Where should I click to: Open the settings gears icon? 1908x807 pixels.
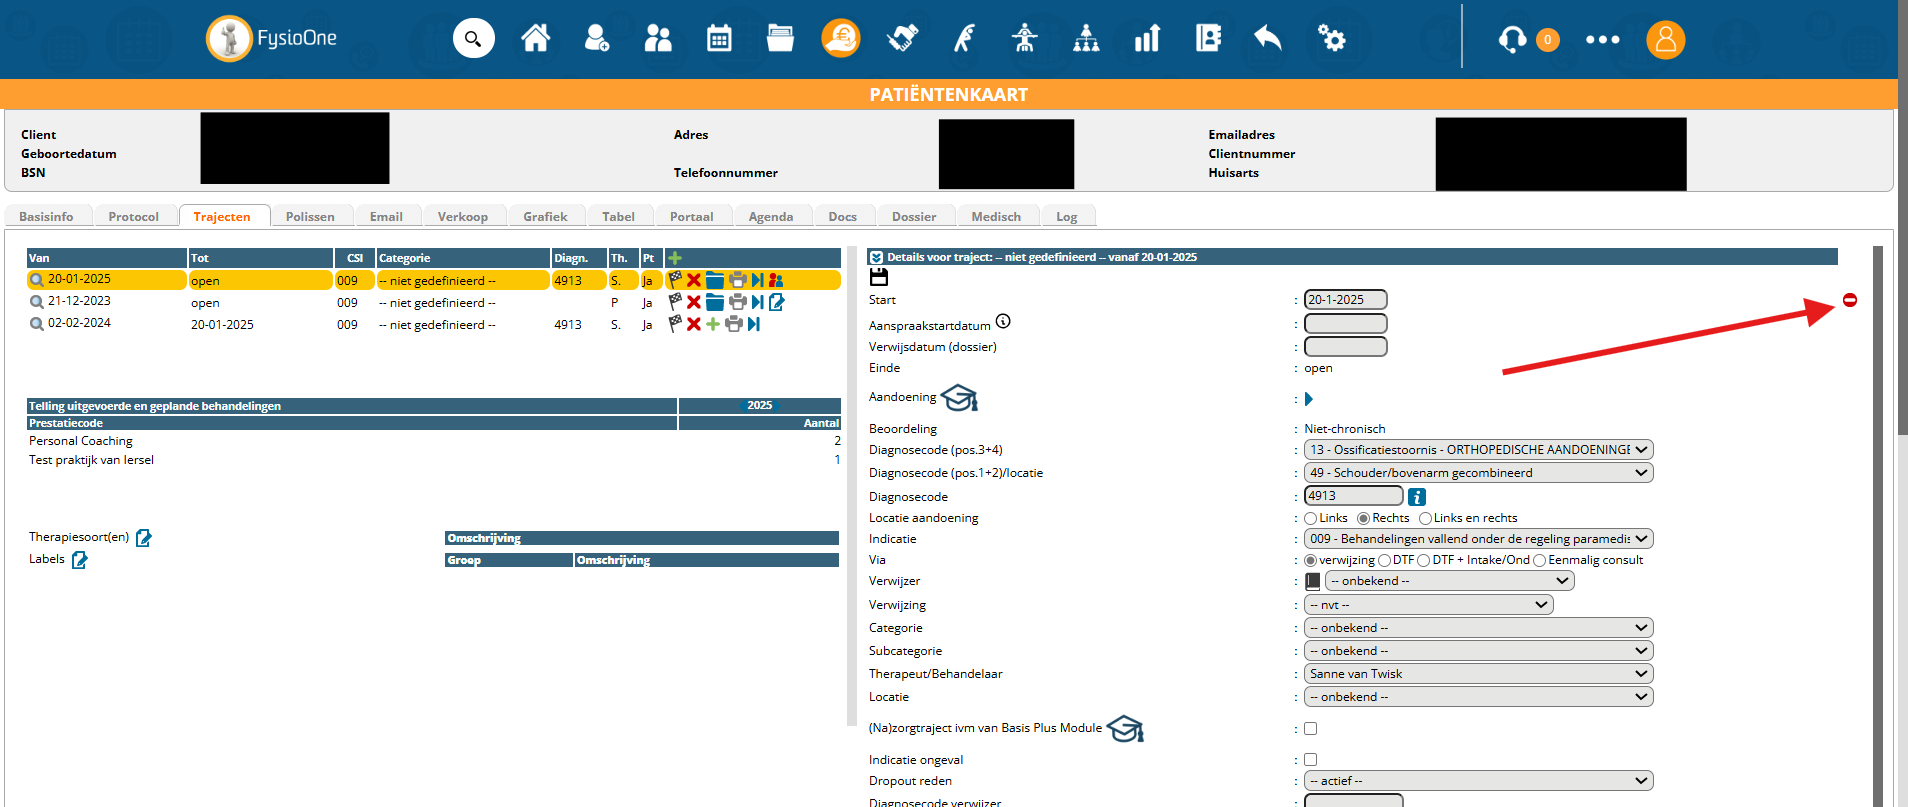(x=1331, y=39)
